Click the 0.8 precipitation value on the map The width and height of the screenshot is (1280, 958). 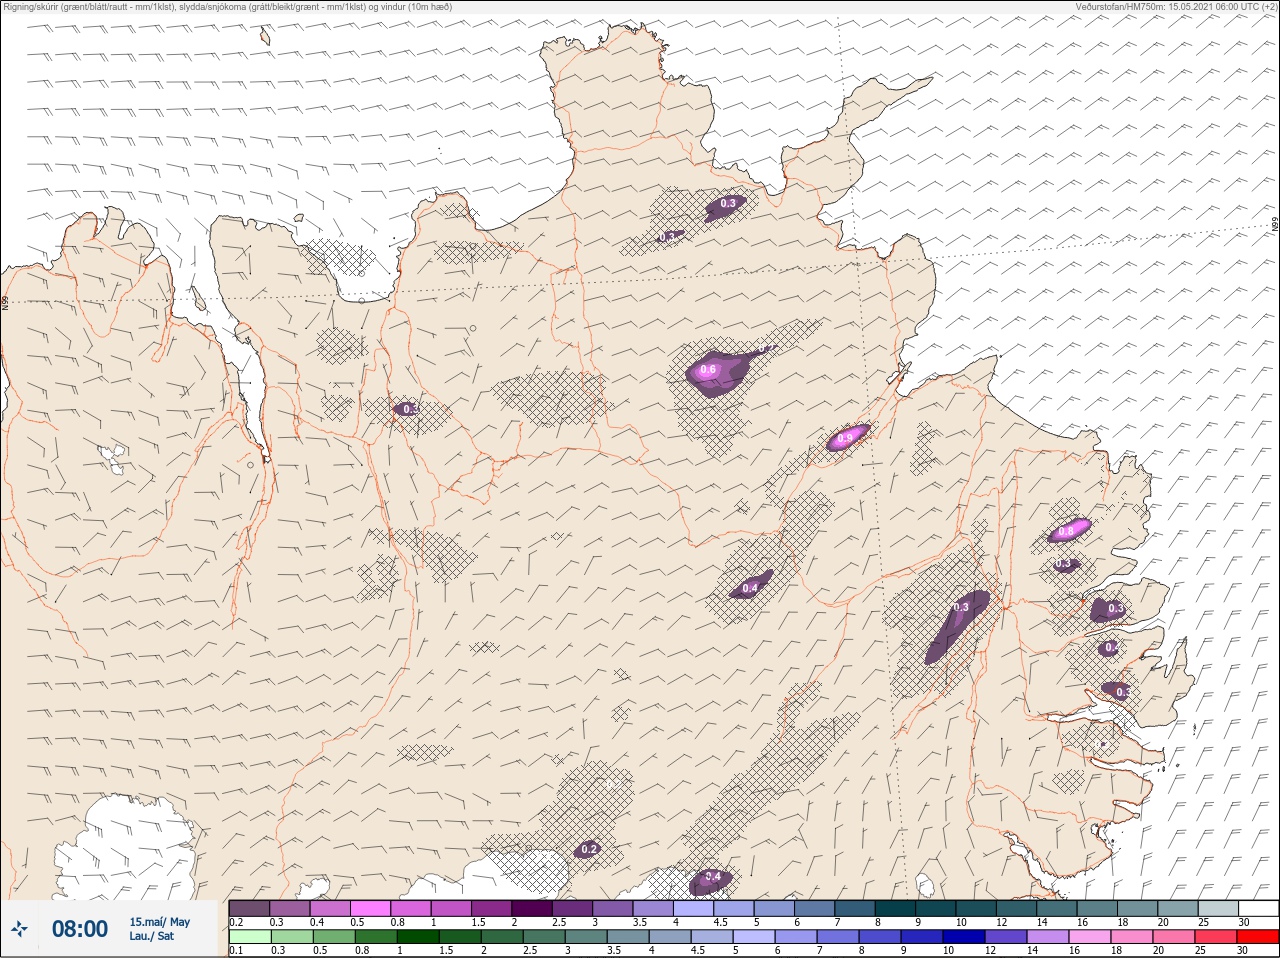pyautogui.click(x=1066, y=531)
